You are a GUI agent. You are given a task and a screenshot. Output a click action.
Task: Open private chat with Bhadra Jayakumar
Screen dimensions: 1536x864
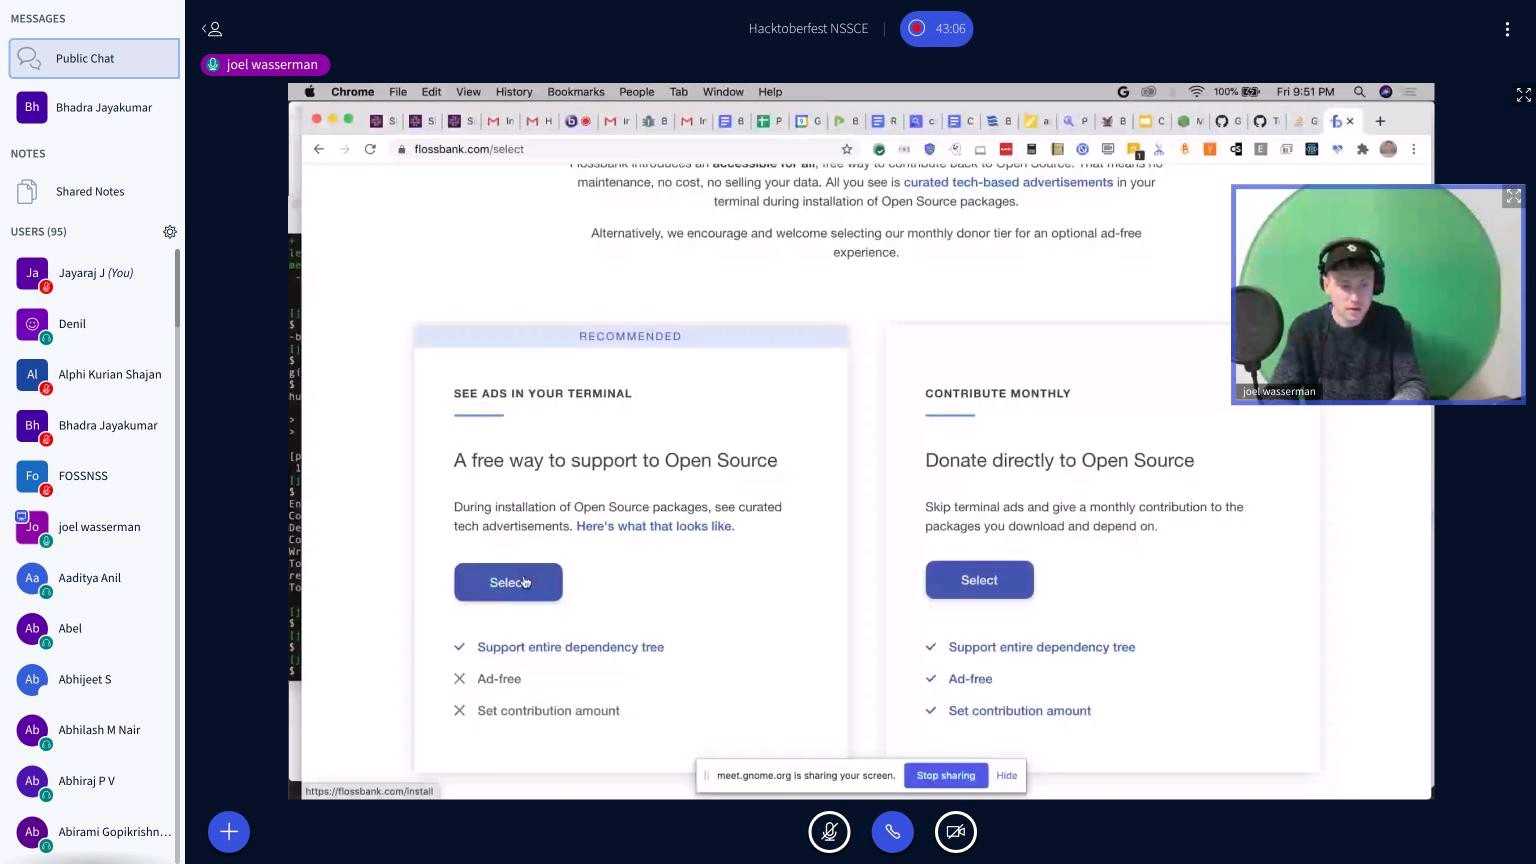coord(94,107)
